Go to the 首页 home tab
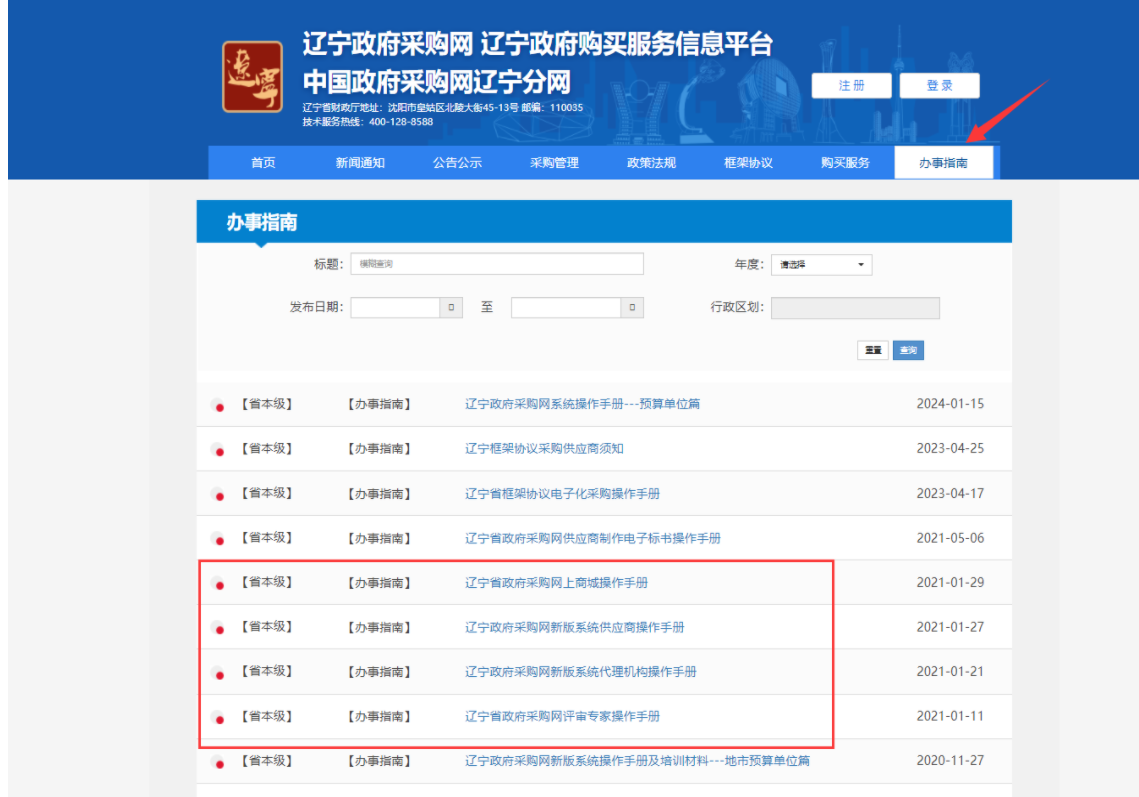 (x=263, y=163)
